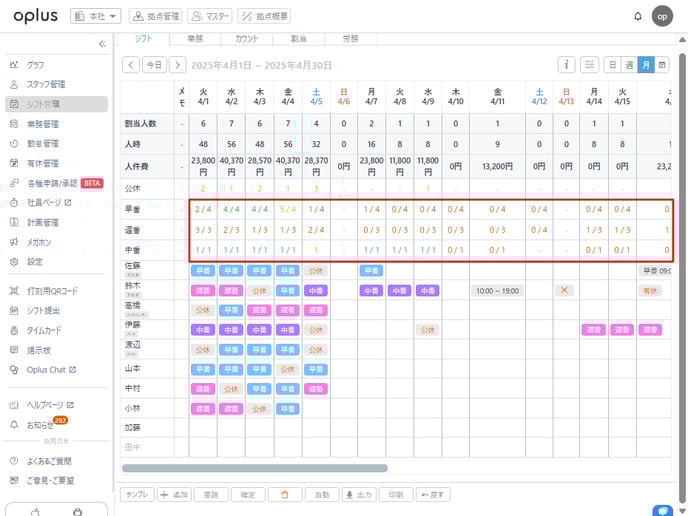The image size is (688, 516).
Task: Open the 出力 export menu
Action: tap(360, 494)
